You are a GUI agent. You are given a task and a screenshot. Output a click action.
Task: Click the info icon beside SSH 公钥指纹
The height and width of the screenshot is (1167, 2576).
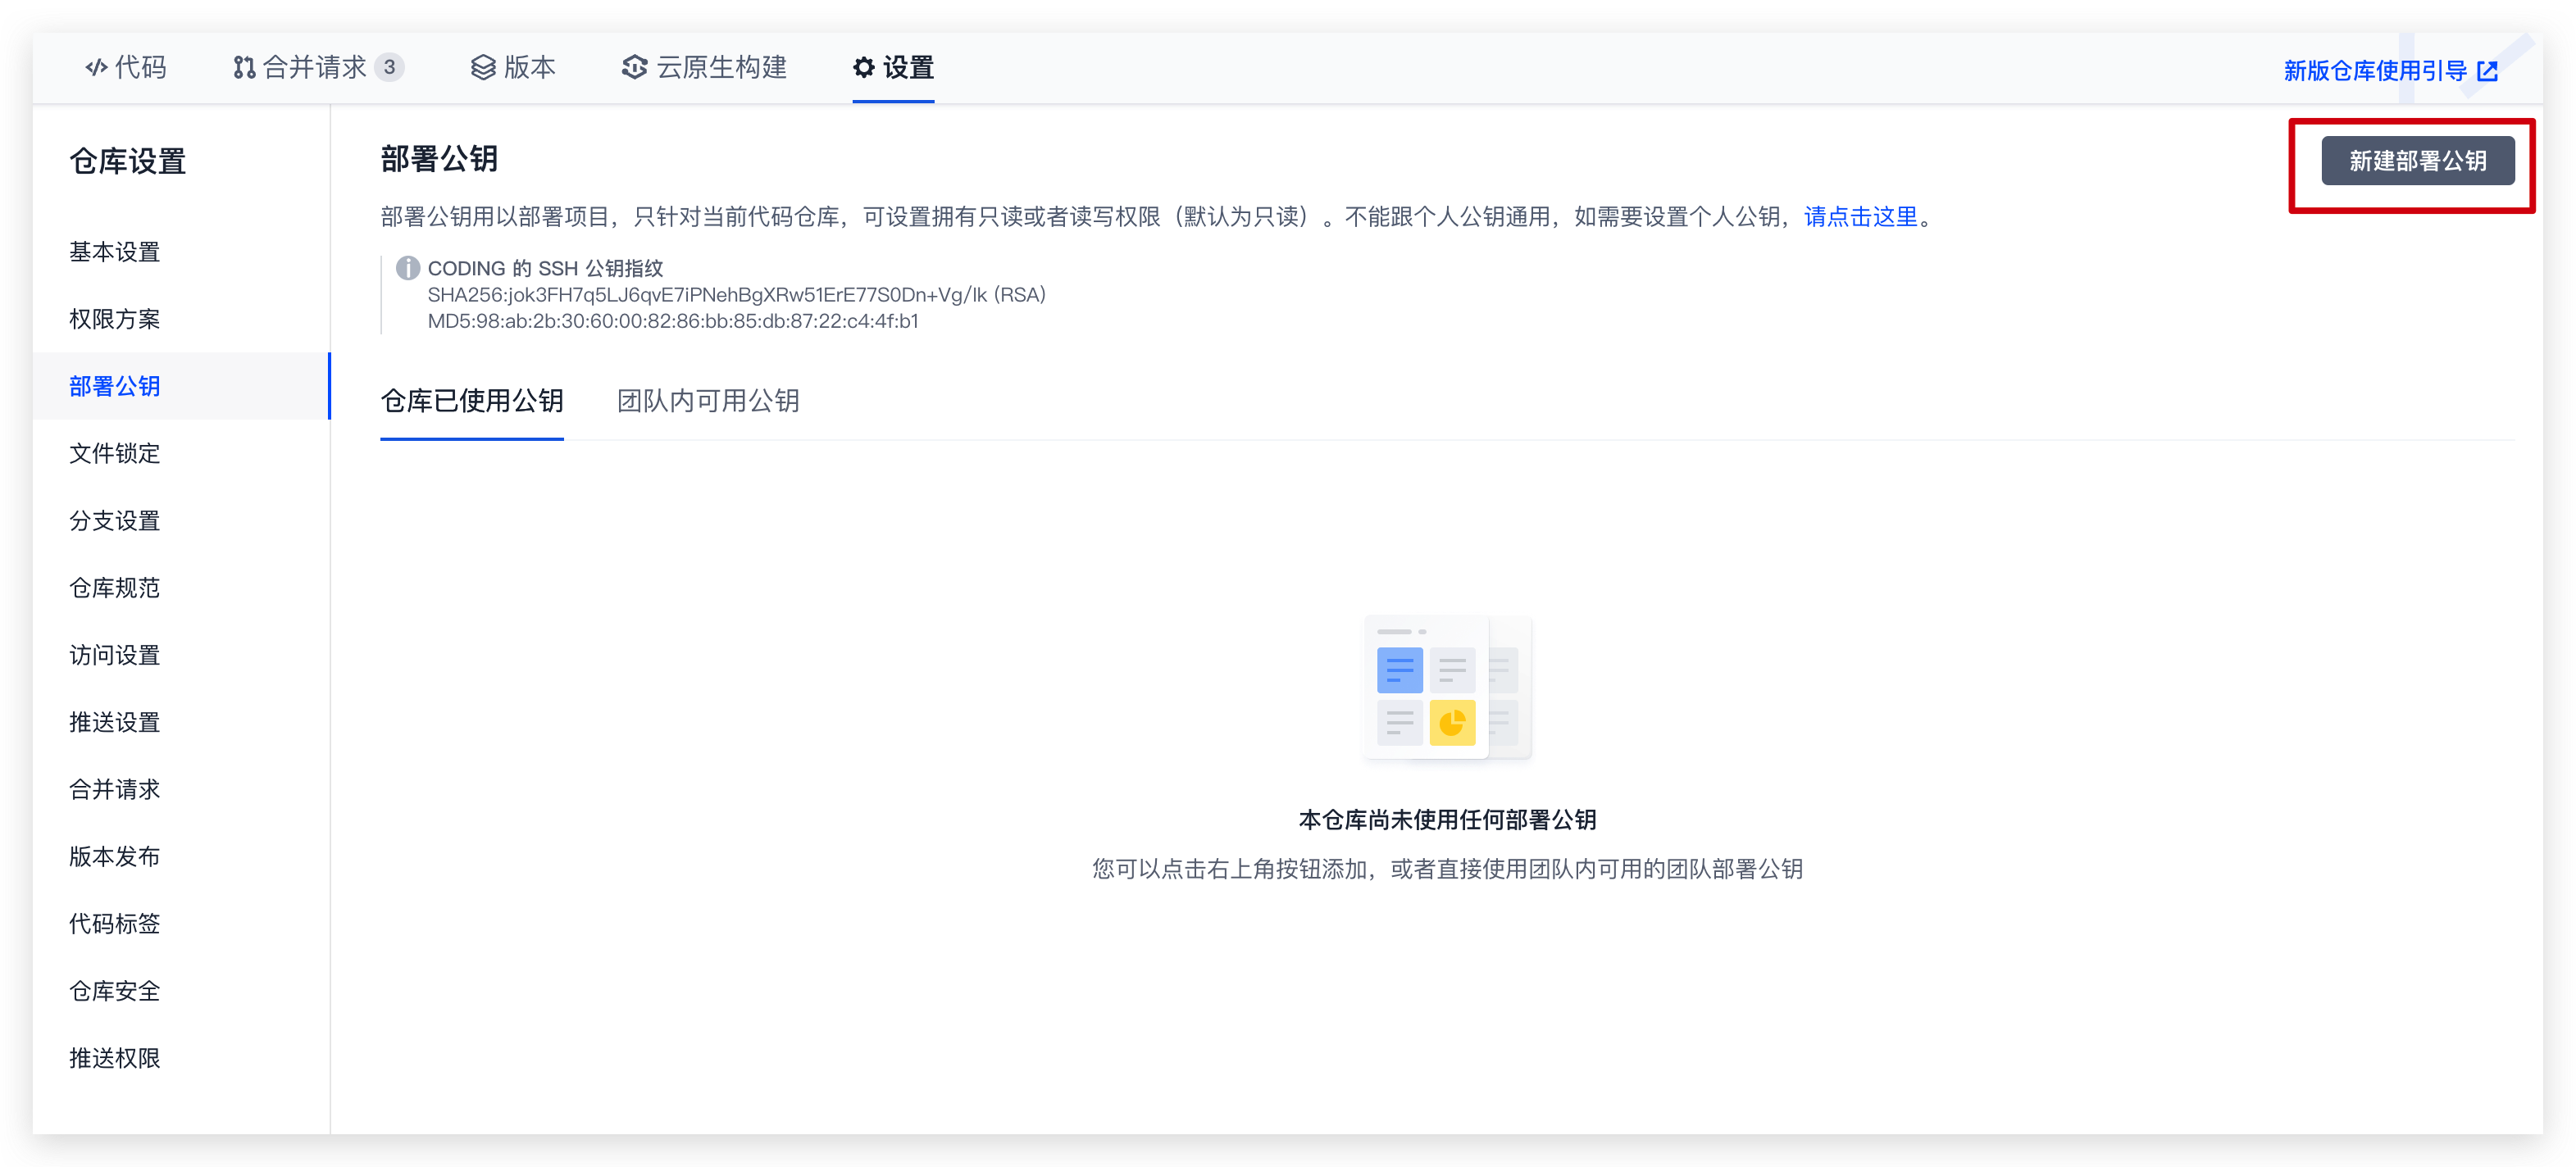pyautogui.click(x=408, y=268)
